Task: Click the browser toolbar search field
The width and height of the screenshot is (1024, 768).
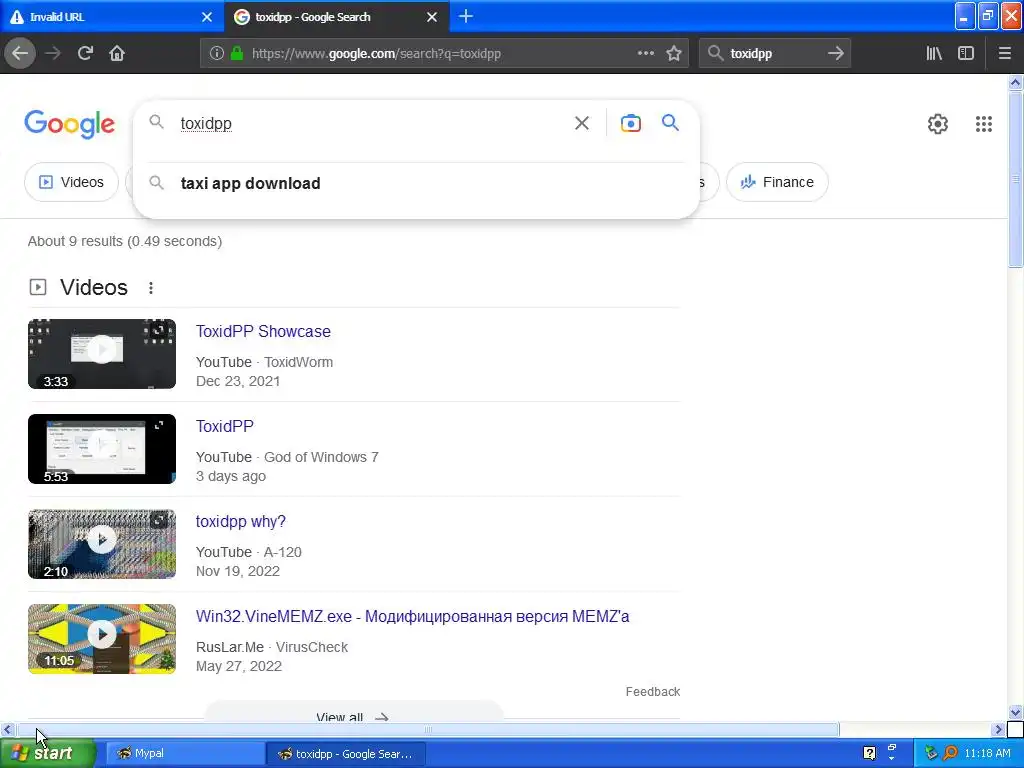Action: coord(774,54)
